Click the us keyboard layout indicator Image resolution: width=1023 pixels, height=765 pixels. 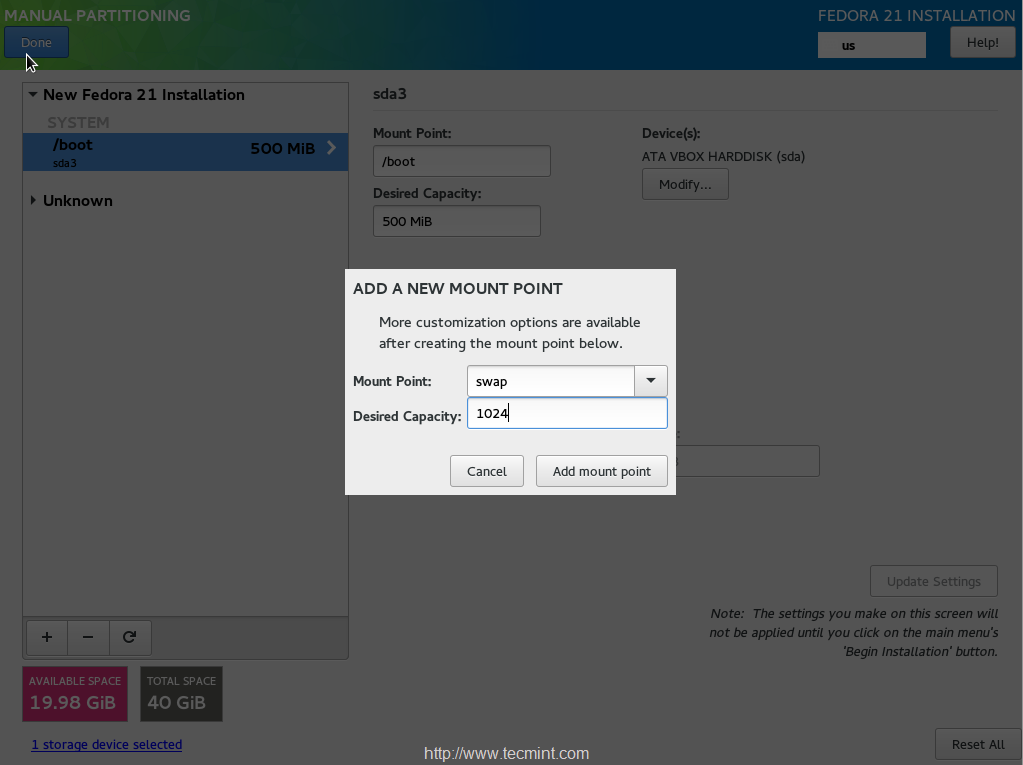click(x=872, y=46)
